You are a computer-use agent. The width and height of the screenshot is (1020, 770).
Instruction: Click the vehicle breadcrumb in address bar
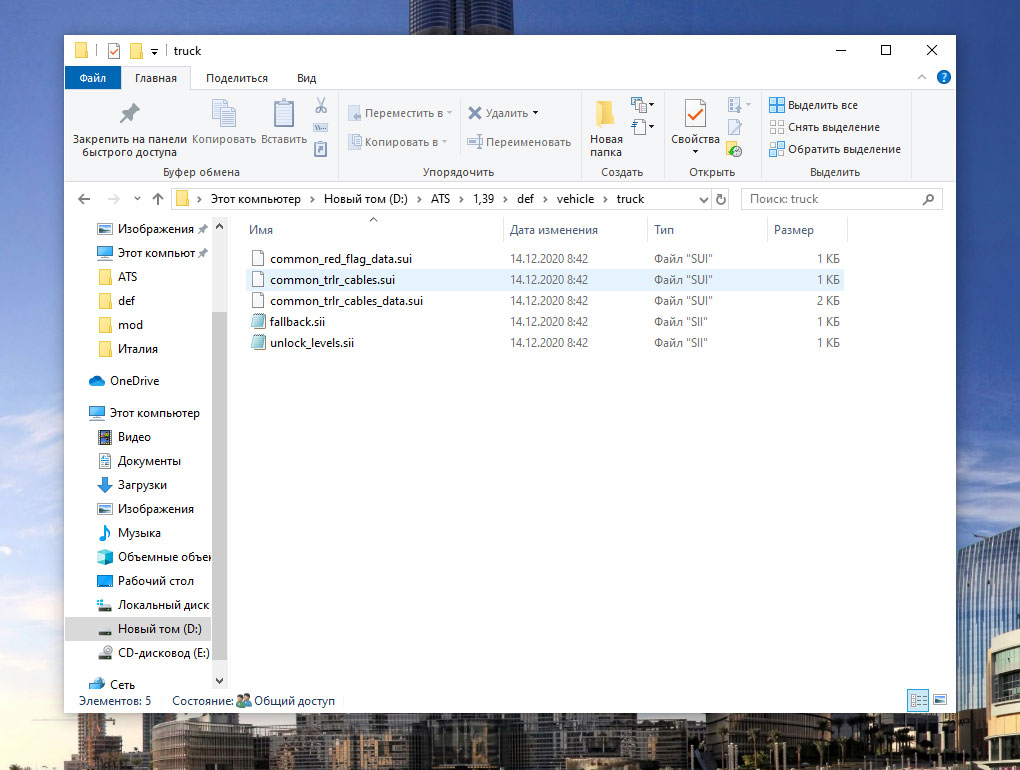[x=575, y=199]
